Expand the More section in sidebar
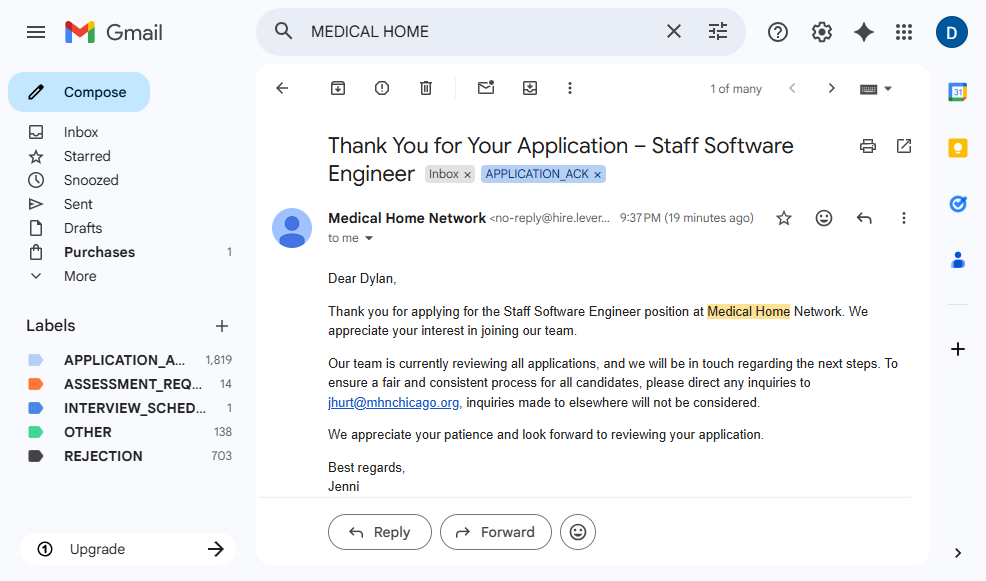 coord(80,276)
